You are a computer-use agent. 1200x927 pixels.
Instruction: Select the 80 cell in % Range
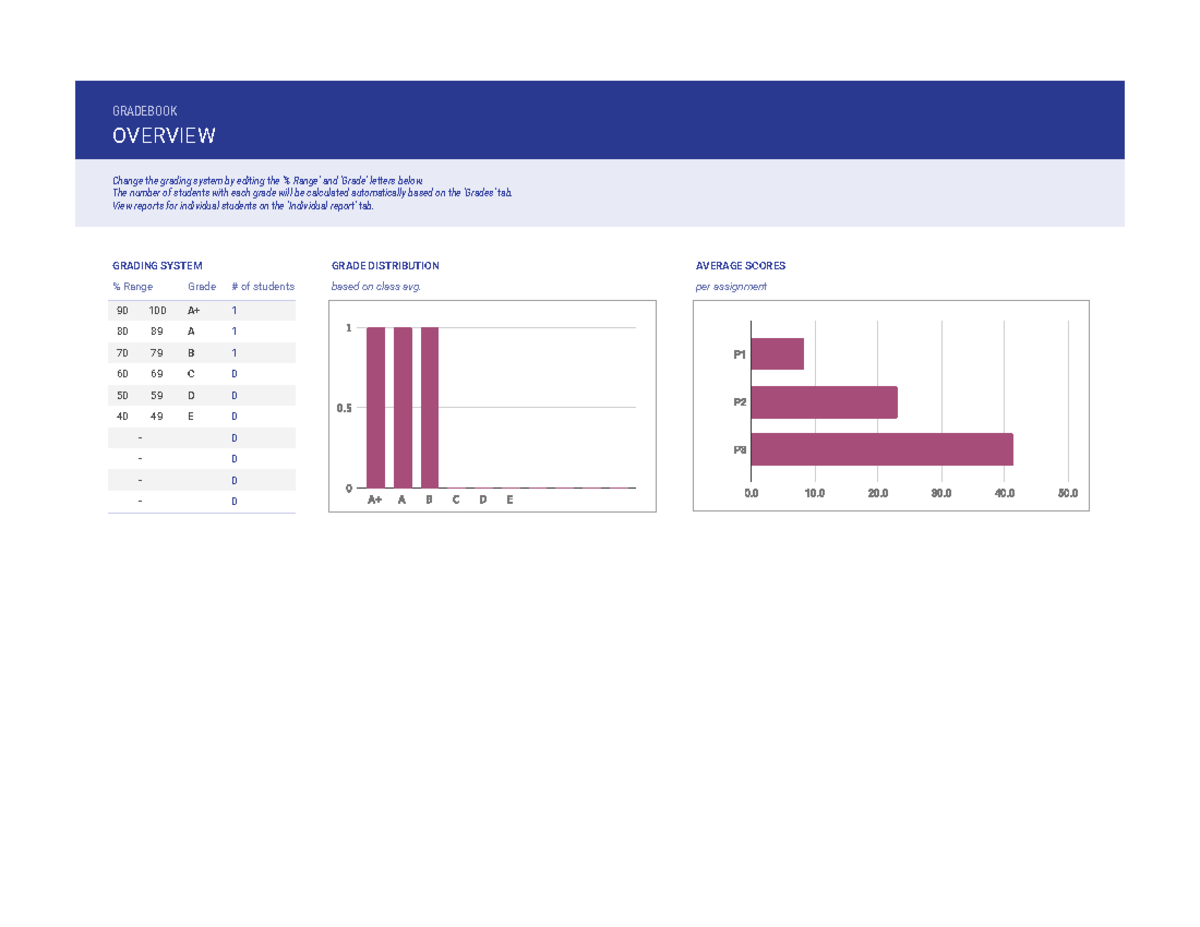pyautogui.click(x=122, y=332)
